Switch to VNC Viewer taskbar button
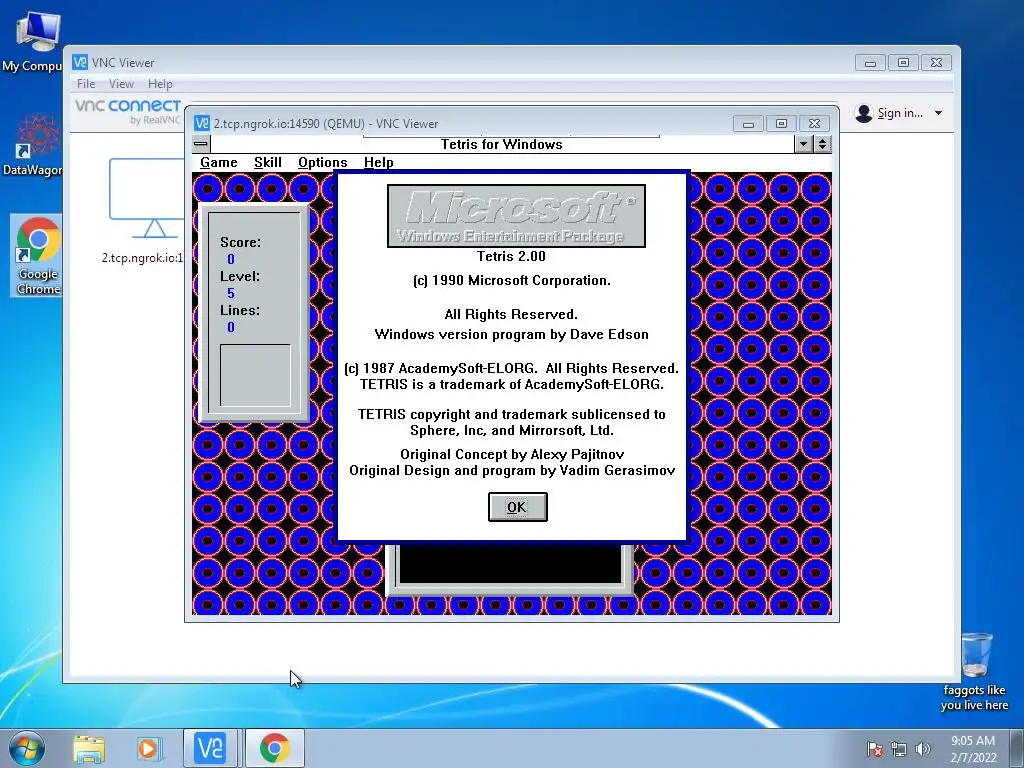 (x=211, y=748)
